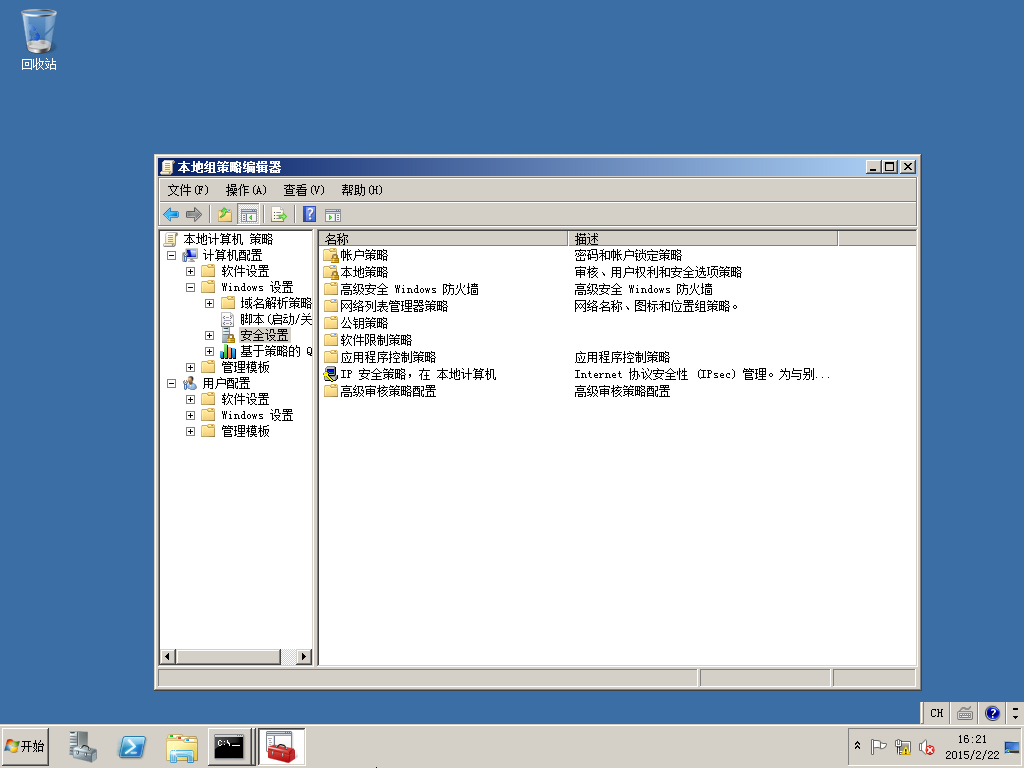This screenshot has height=768, width=1024.
Task: Open 帮助(H) menu
Action: (x=362, y=190)
